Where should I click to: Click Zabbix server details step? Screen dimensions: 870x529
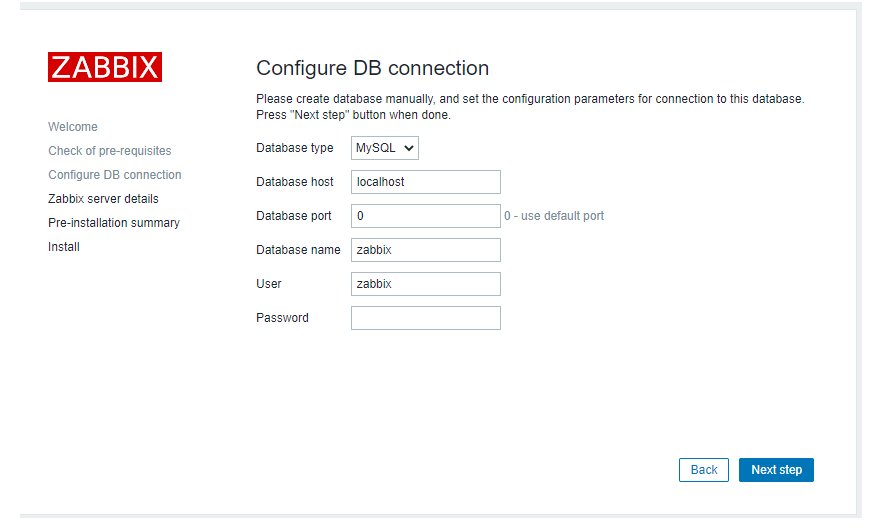[103, 199]
